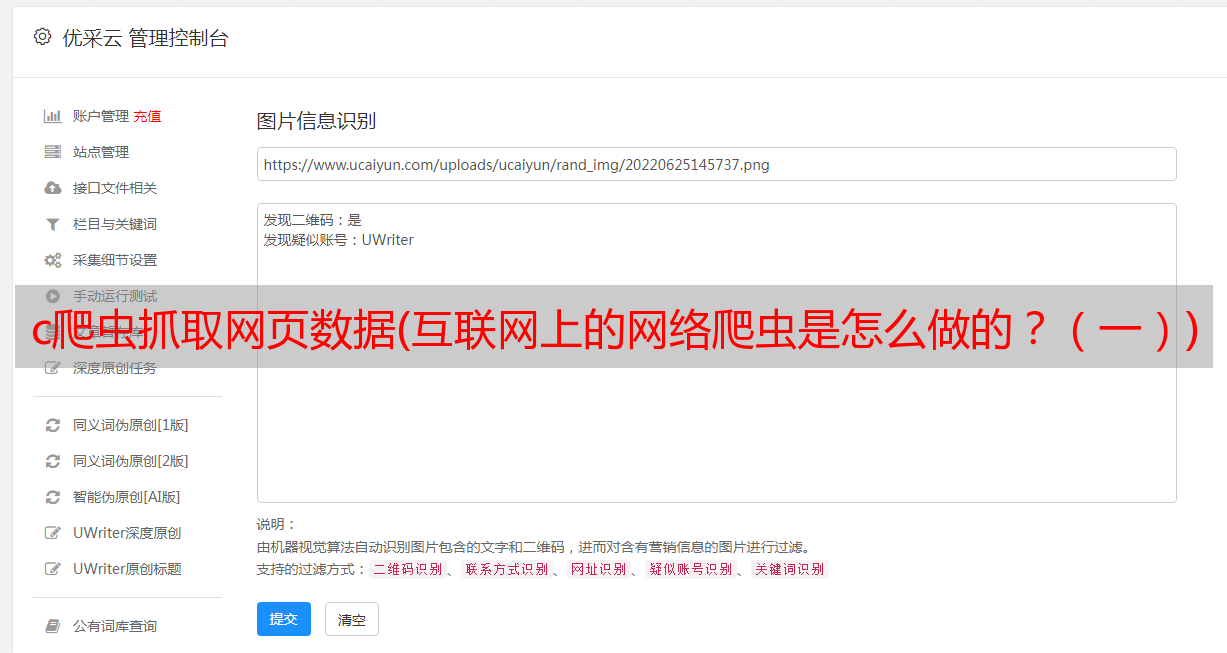Click the refresh icon for 同义词伪原创[2版]
This screenshot has width=1227, height=653.
(x=53, y=461)
